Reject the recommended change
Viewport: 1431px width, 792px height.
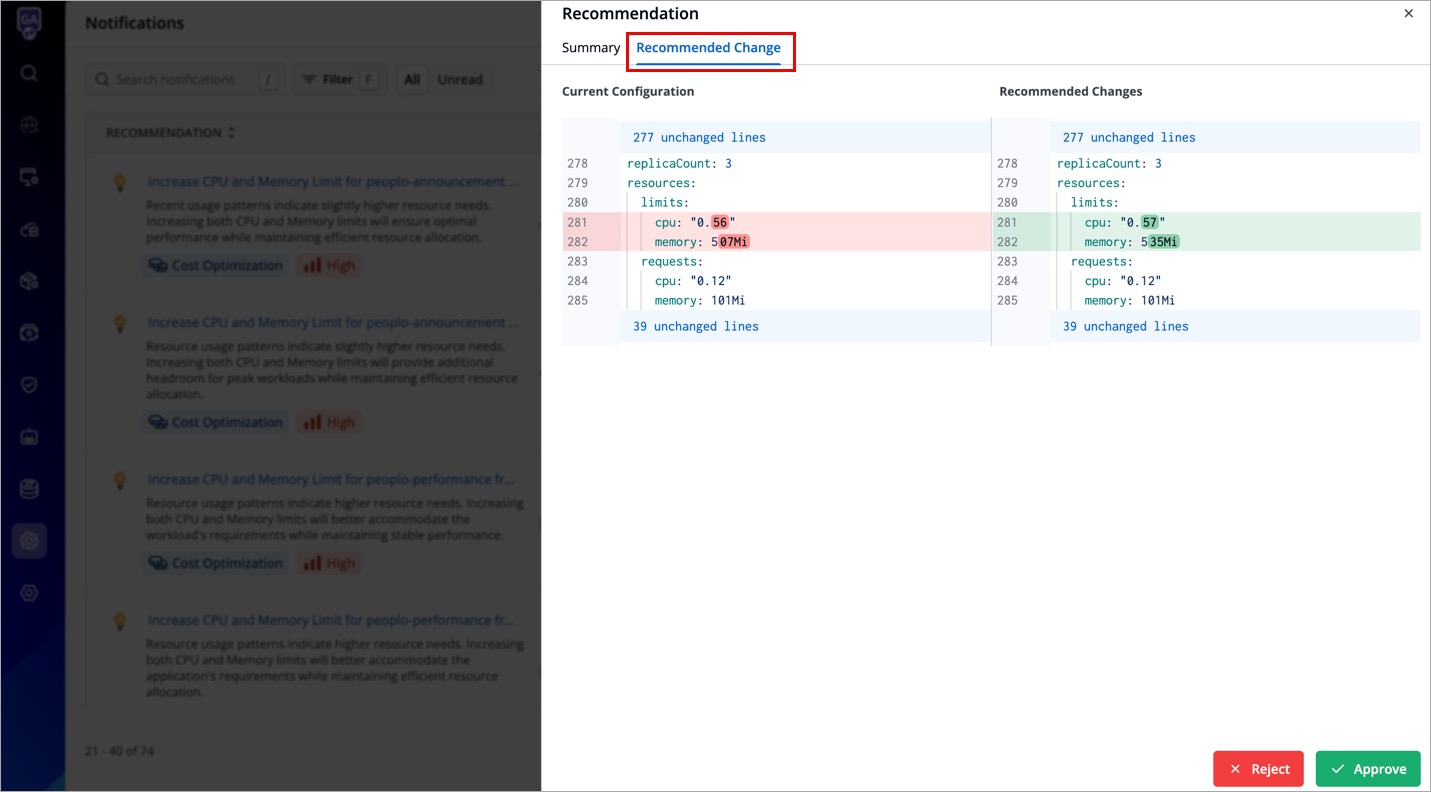1258,769
